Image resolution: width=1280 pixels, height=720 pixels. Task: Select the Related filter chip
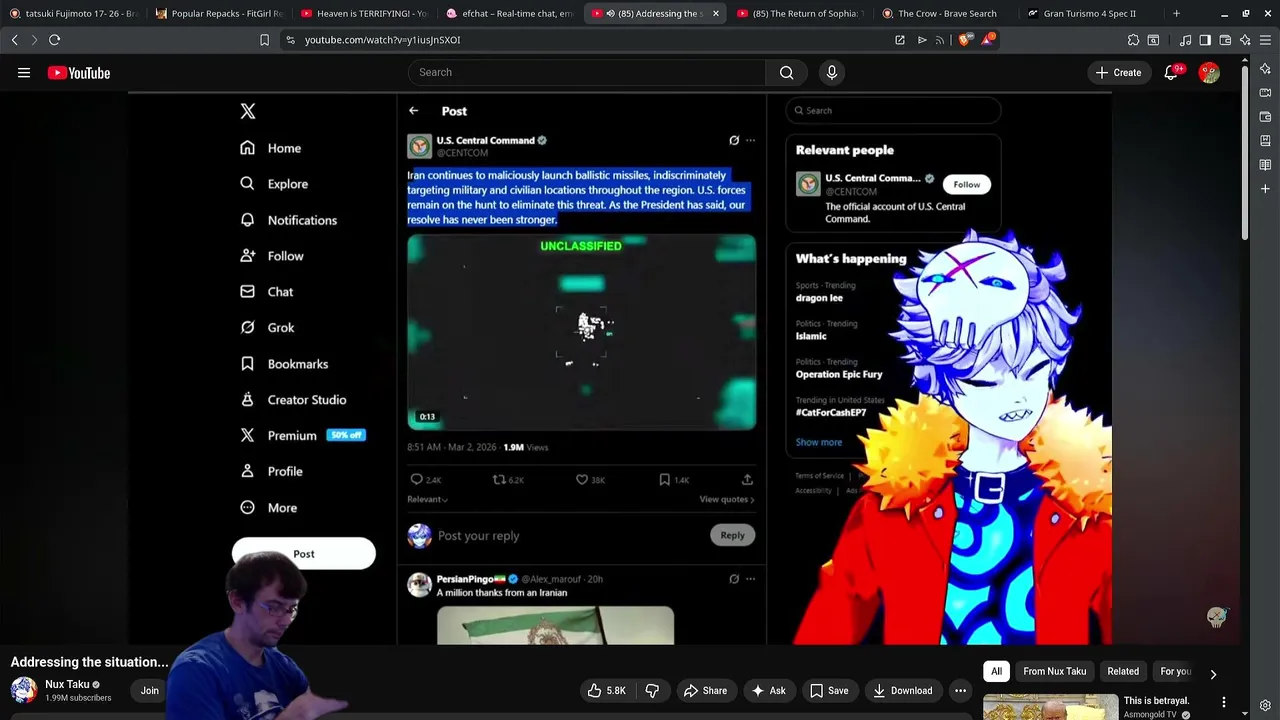pyautogui.click(x=1123, y=671)
